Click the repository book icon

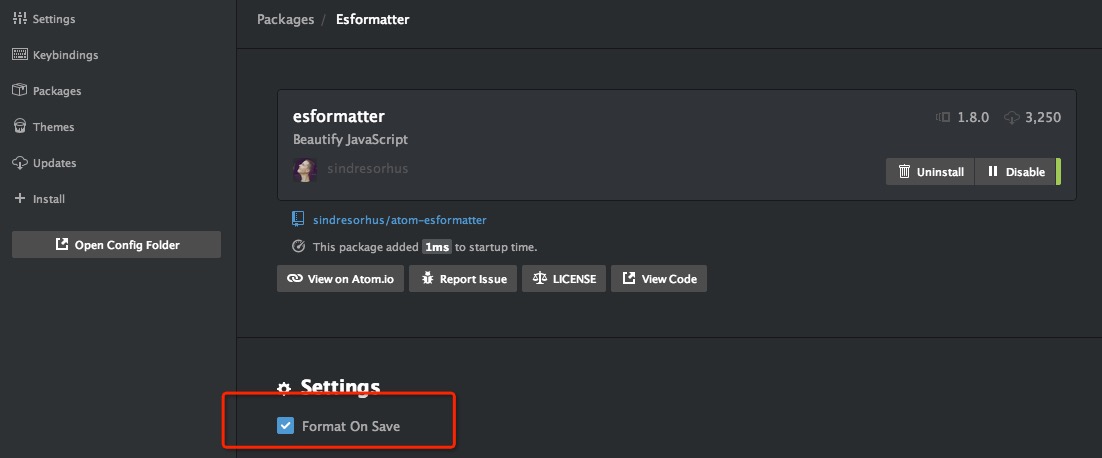[298, 219]
